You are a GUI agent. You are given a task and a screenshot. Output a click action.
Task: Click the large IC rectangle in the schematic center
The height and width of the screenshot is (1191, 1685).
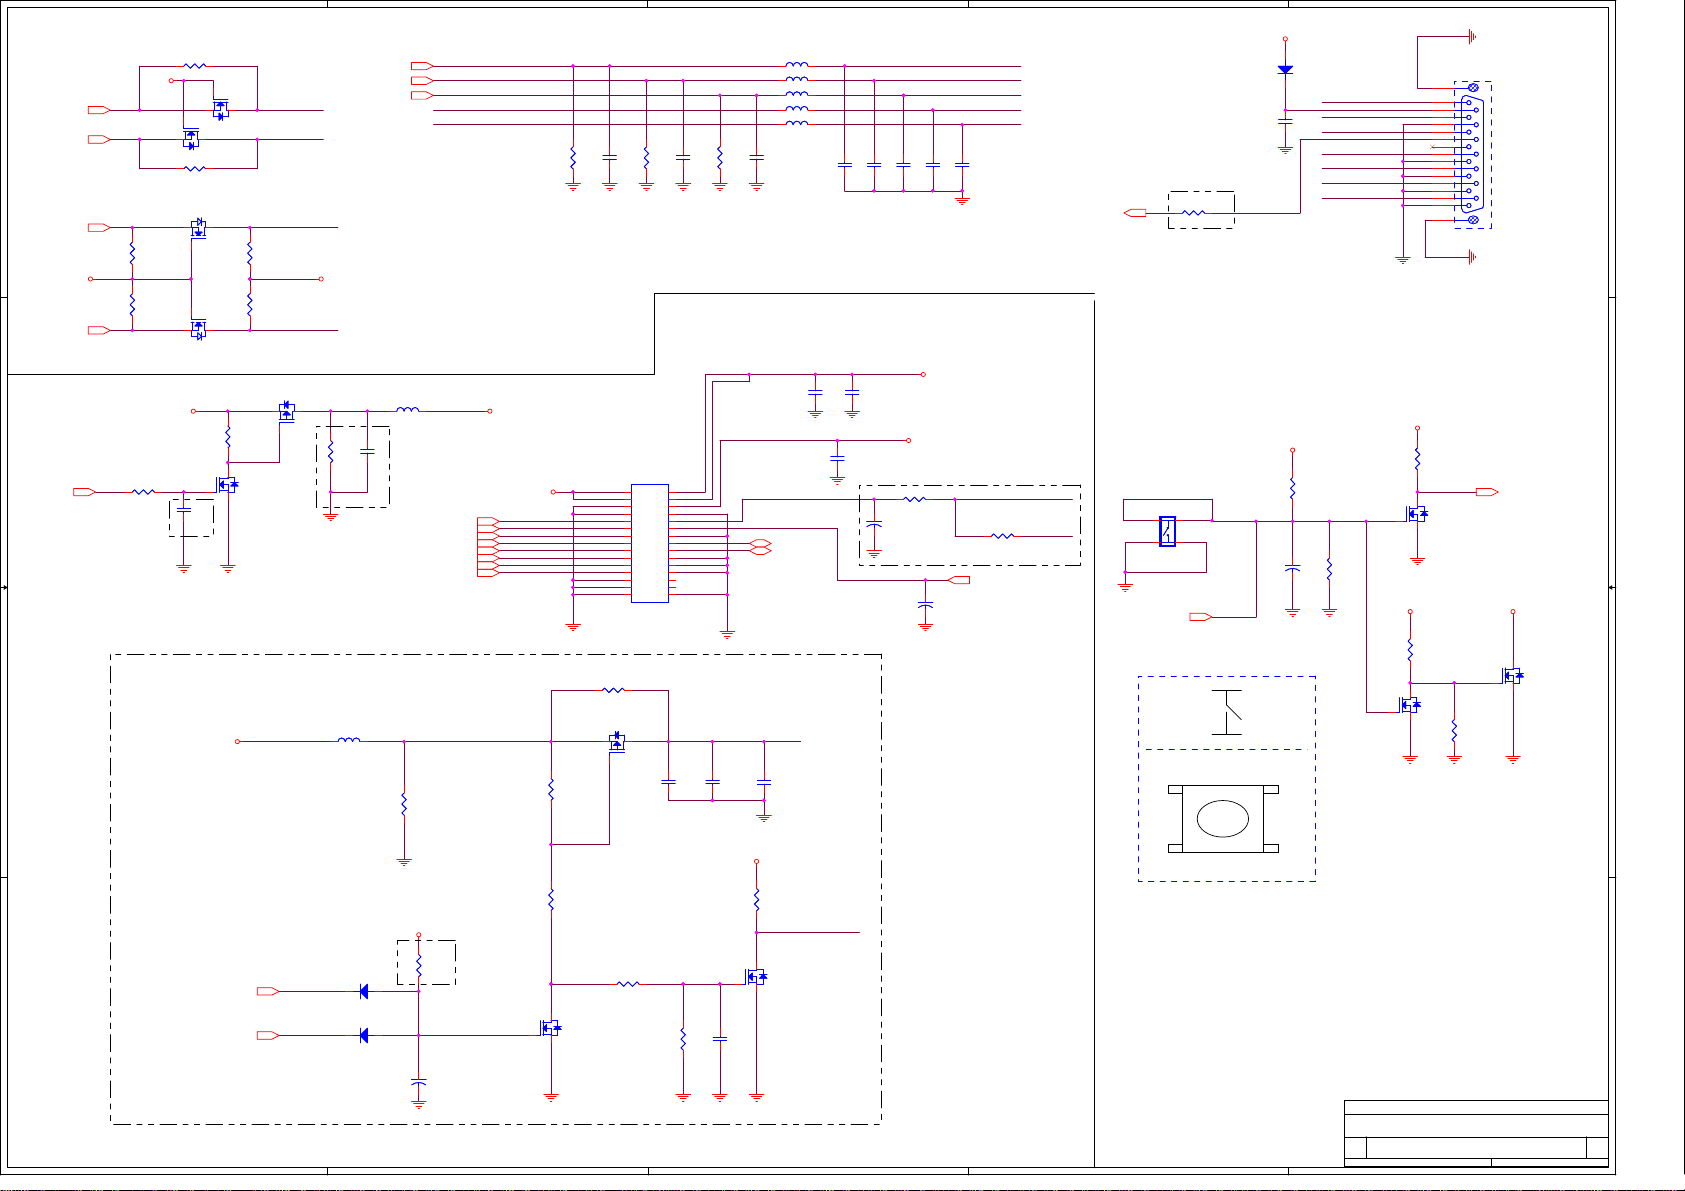[x=650, y=543]
